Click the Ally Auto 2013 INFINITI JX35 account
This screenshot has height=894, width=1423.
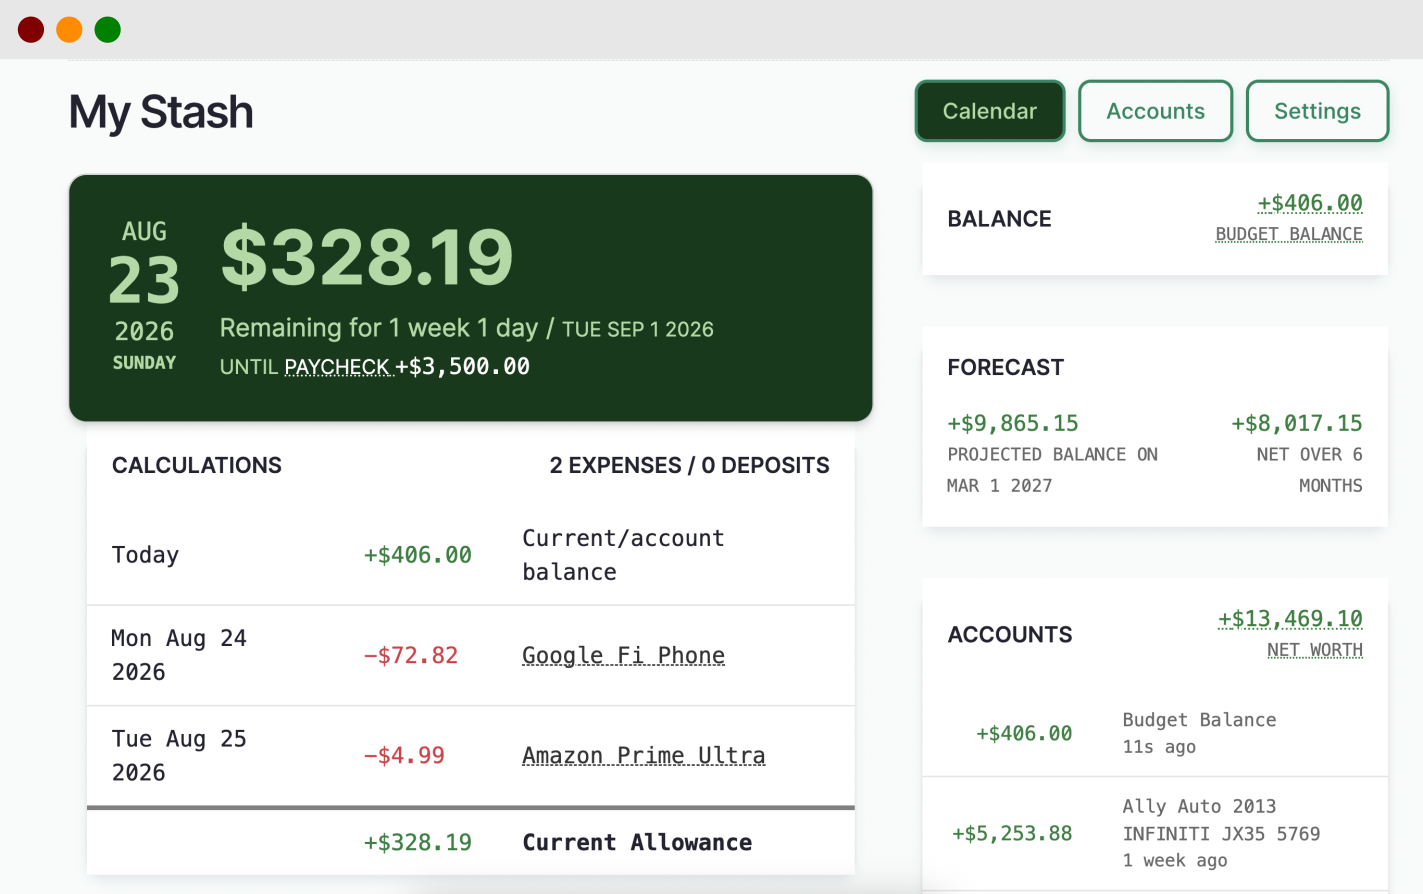tap(1221, 820)
